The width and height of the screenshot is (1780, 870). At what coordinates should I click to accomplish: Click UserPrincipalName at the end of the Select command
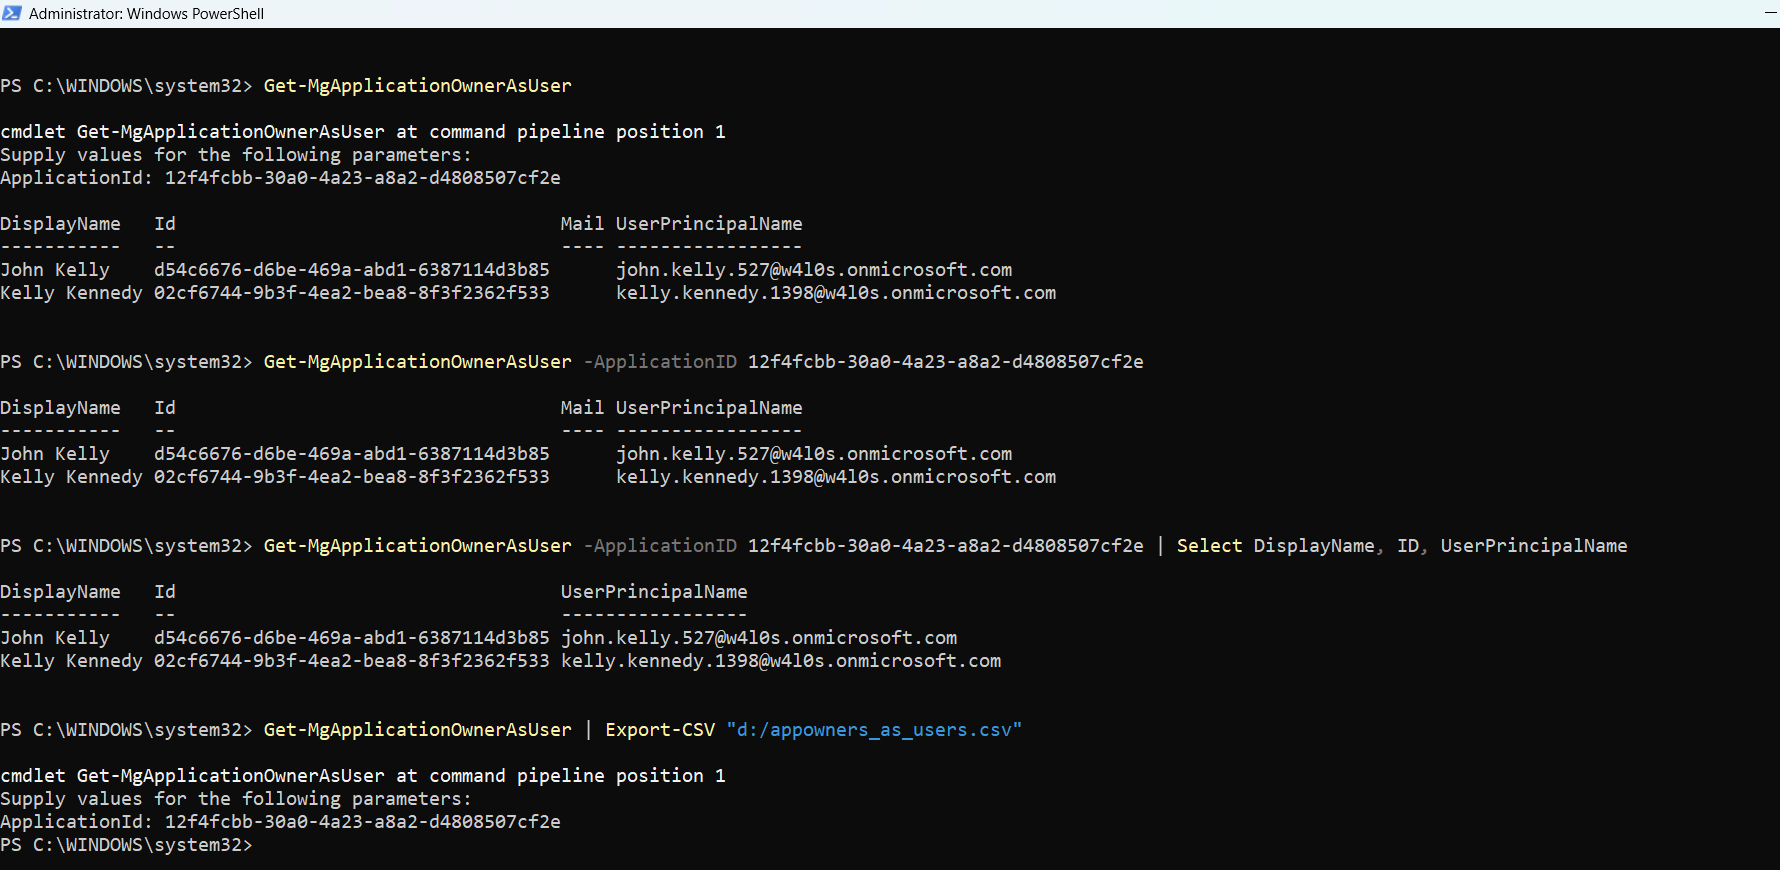1533,546
